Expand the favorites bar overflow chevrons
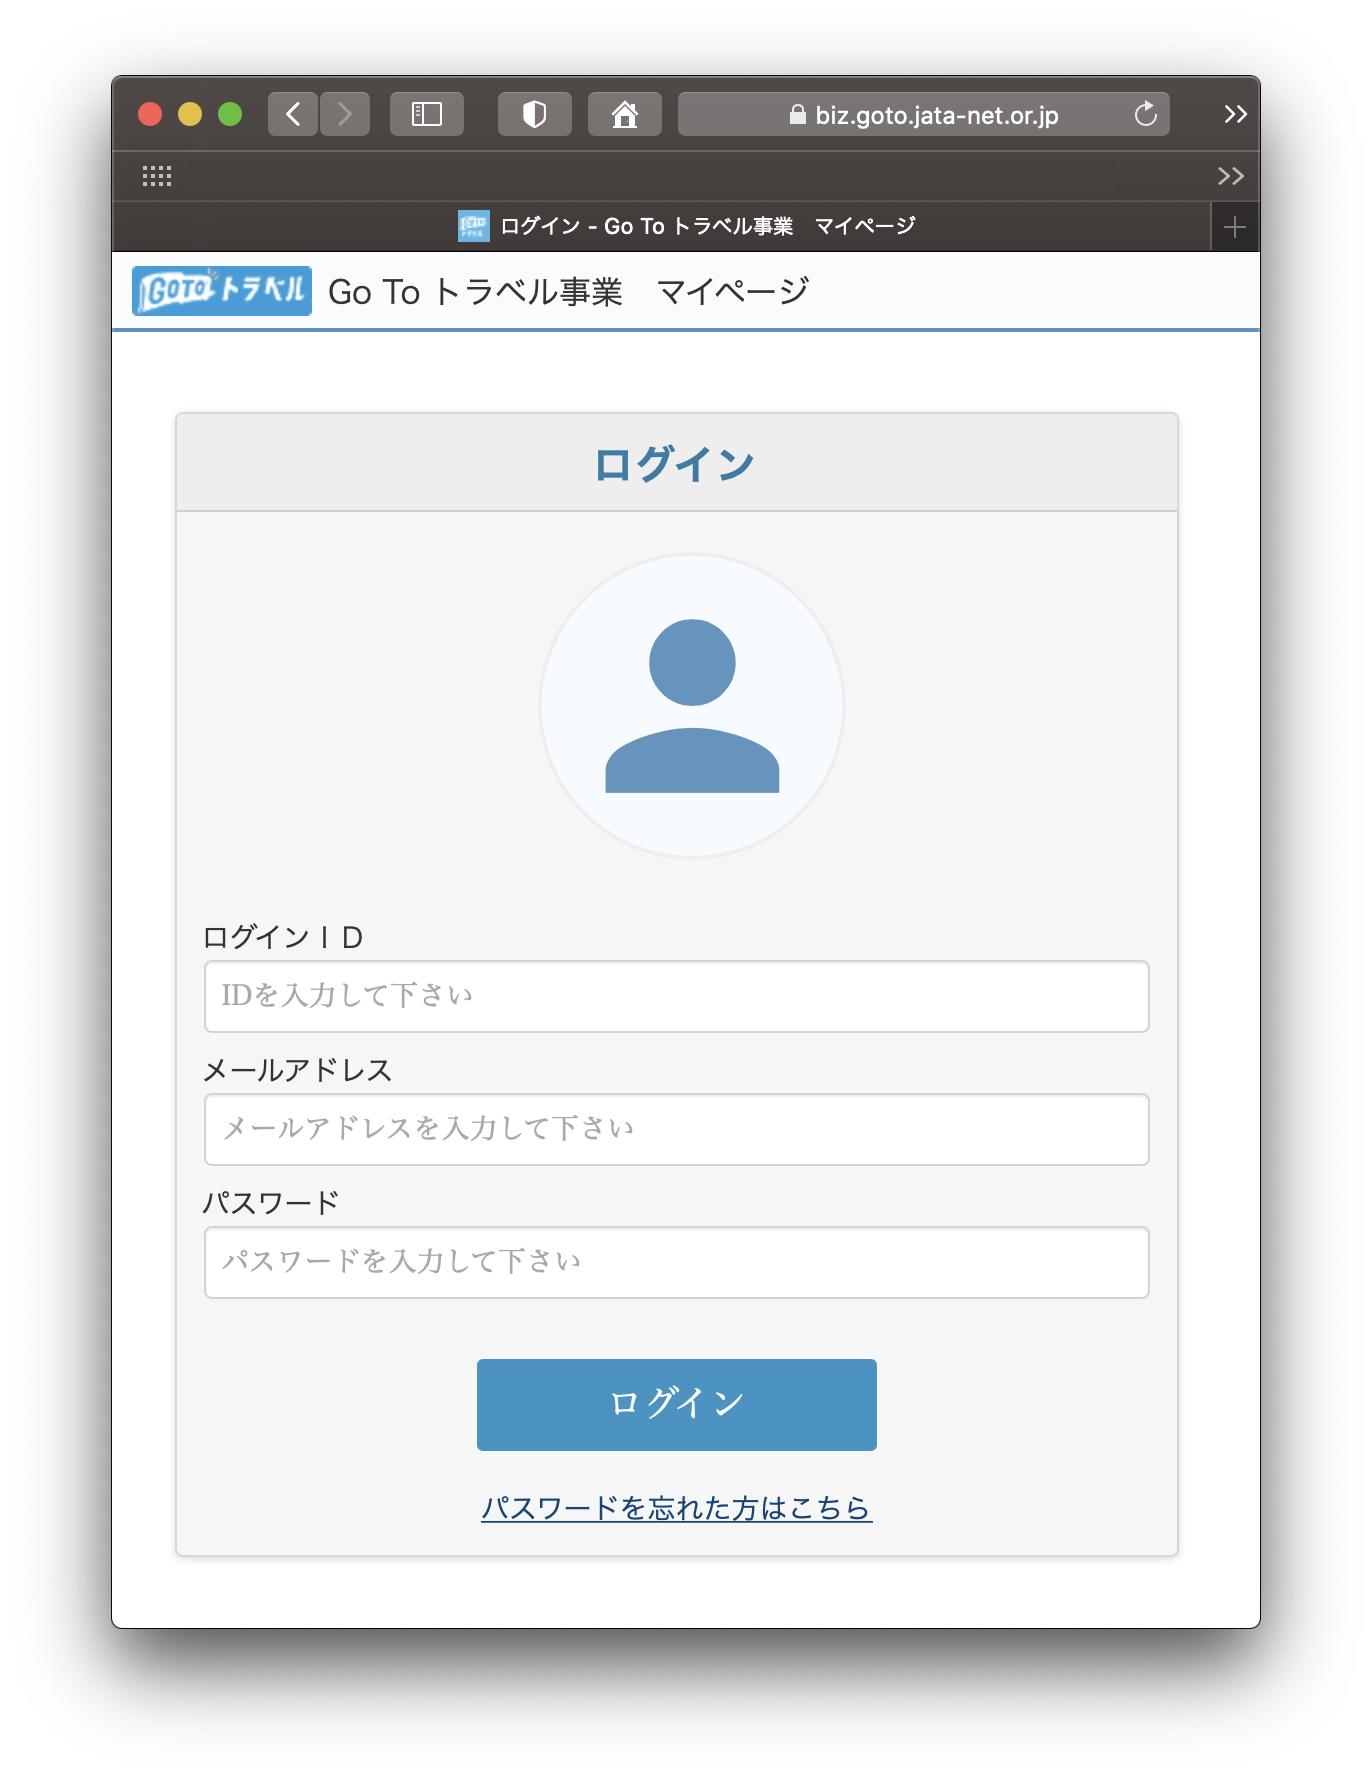The width and height of the screenshot is (1372, 1776). pos(1230,177)
